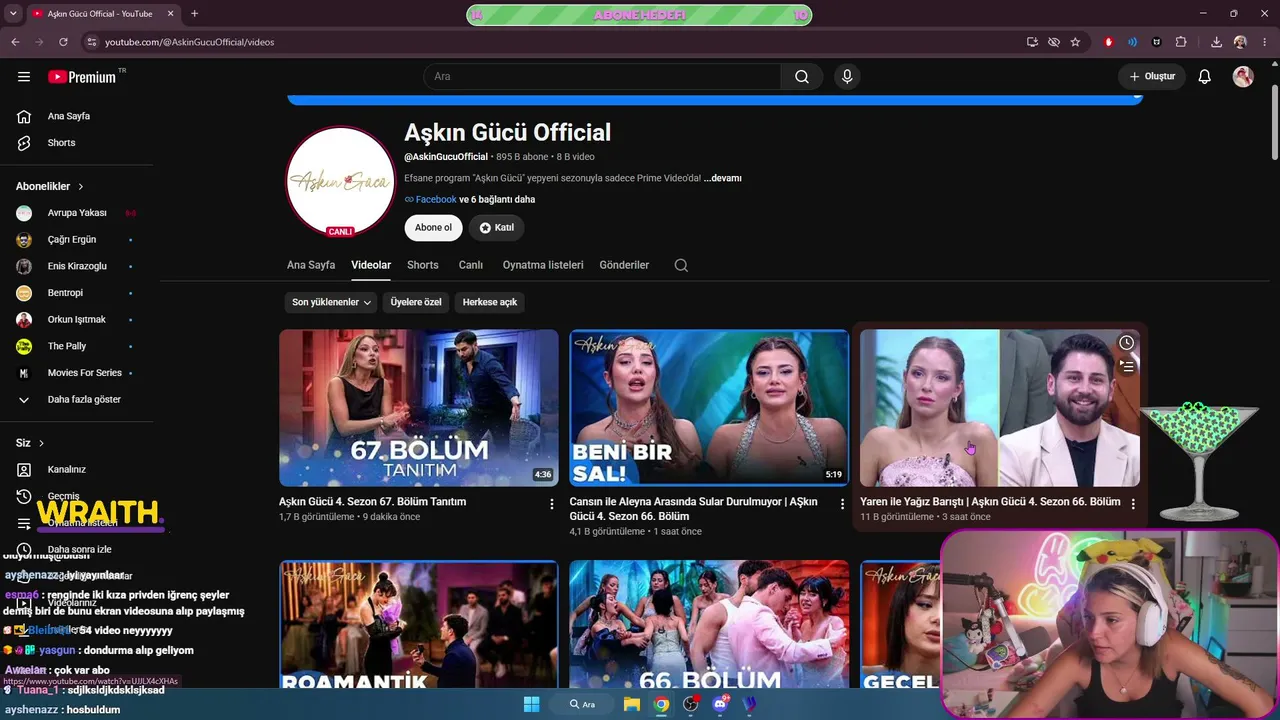This screenshot has width=1280, height=720.
Task: Go back to the previous page
Action: (15, 42)
